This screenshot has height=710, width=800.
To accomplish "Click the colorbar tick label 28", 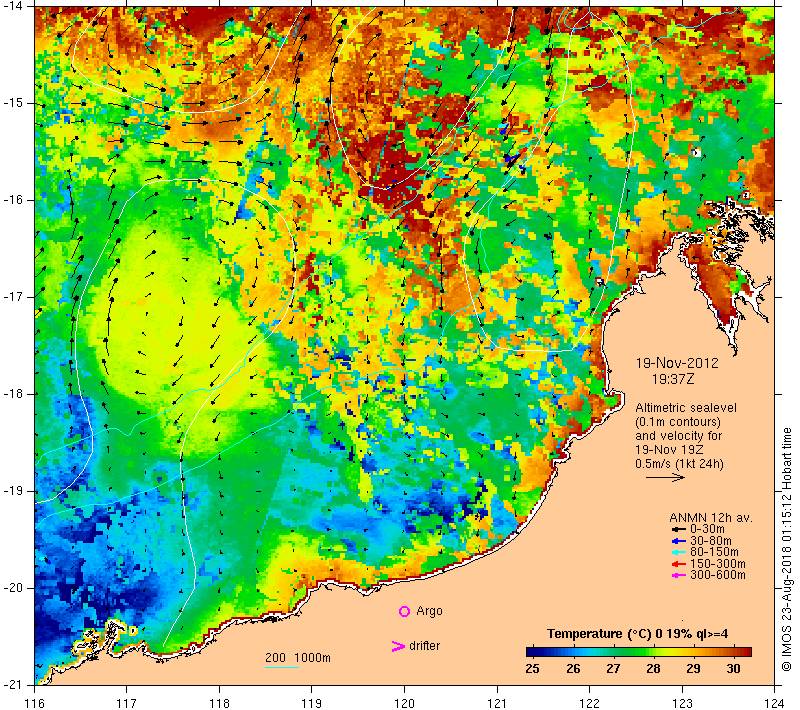I will pos(653,669).
